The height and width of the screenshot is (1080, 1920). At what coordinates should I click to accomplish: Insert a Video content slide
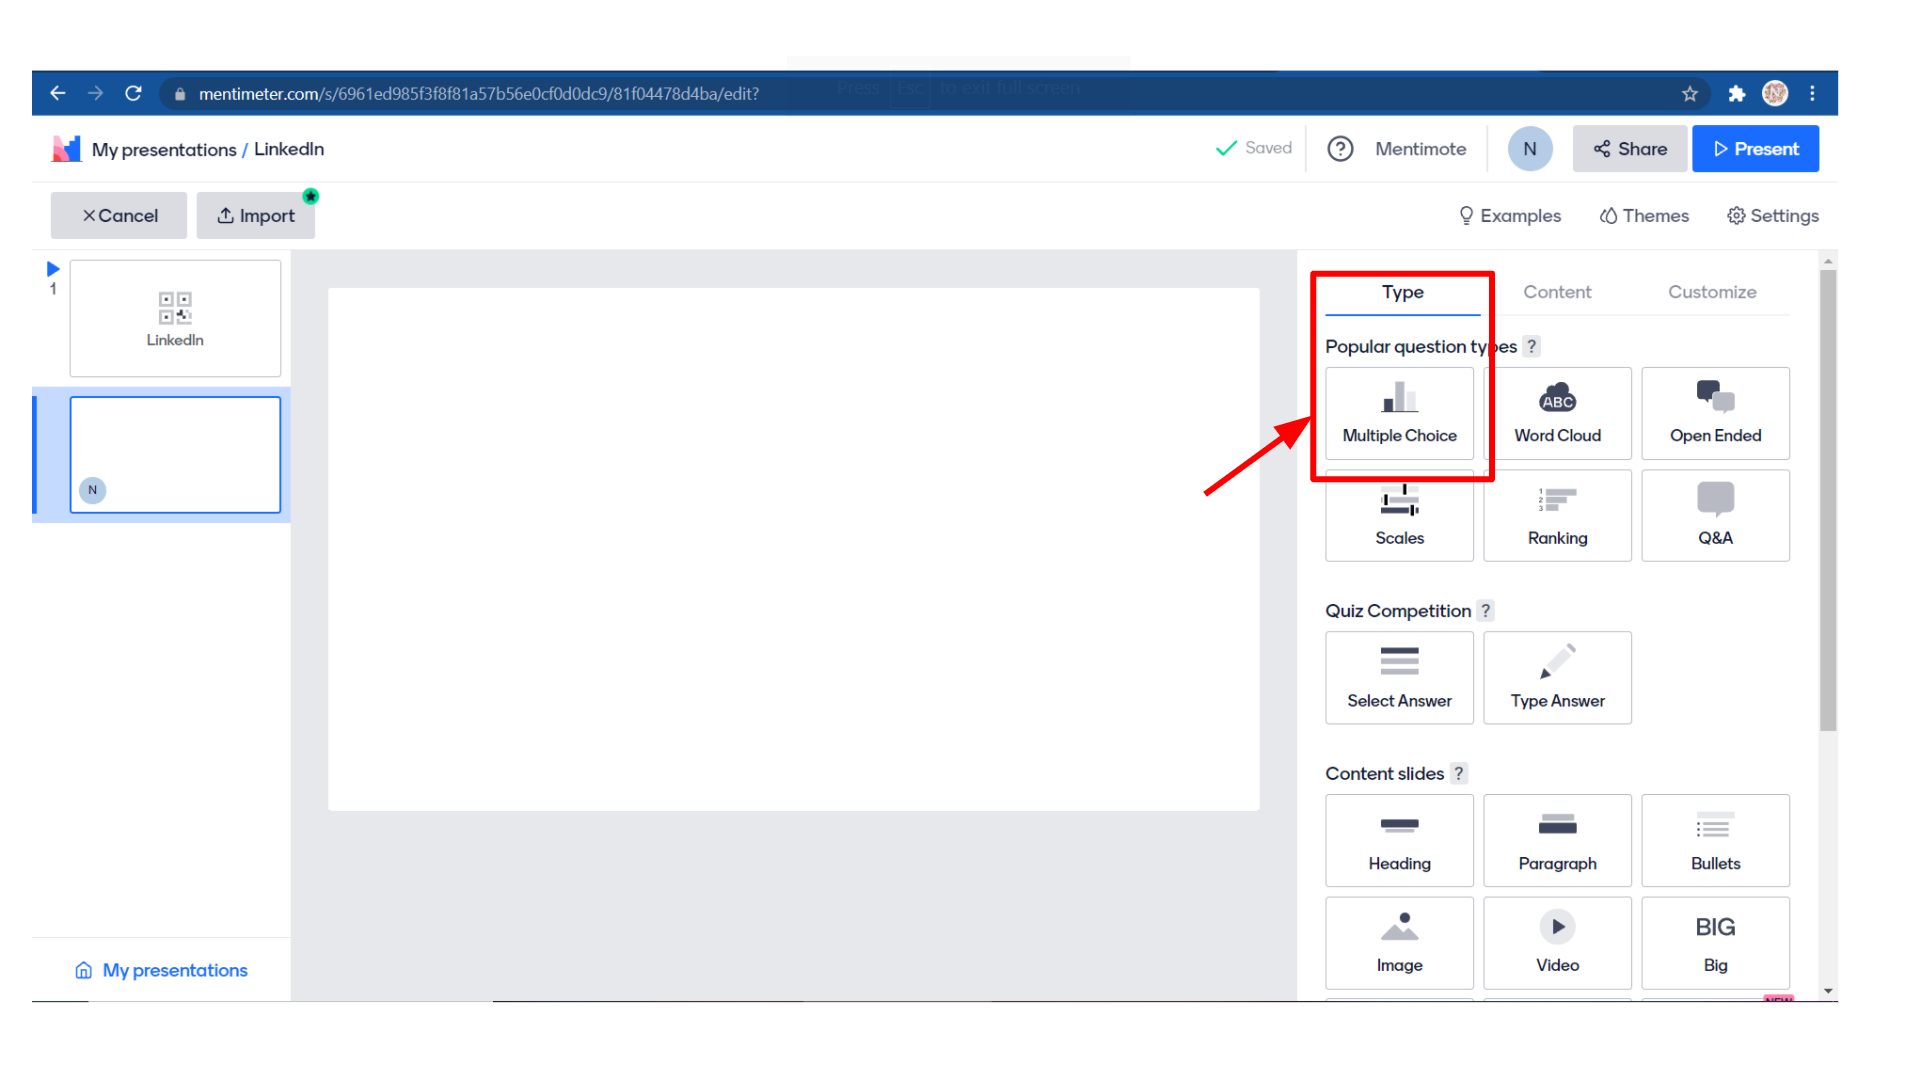point(1557,942)
